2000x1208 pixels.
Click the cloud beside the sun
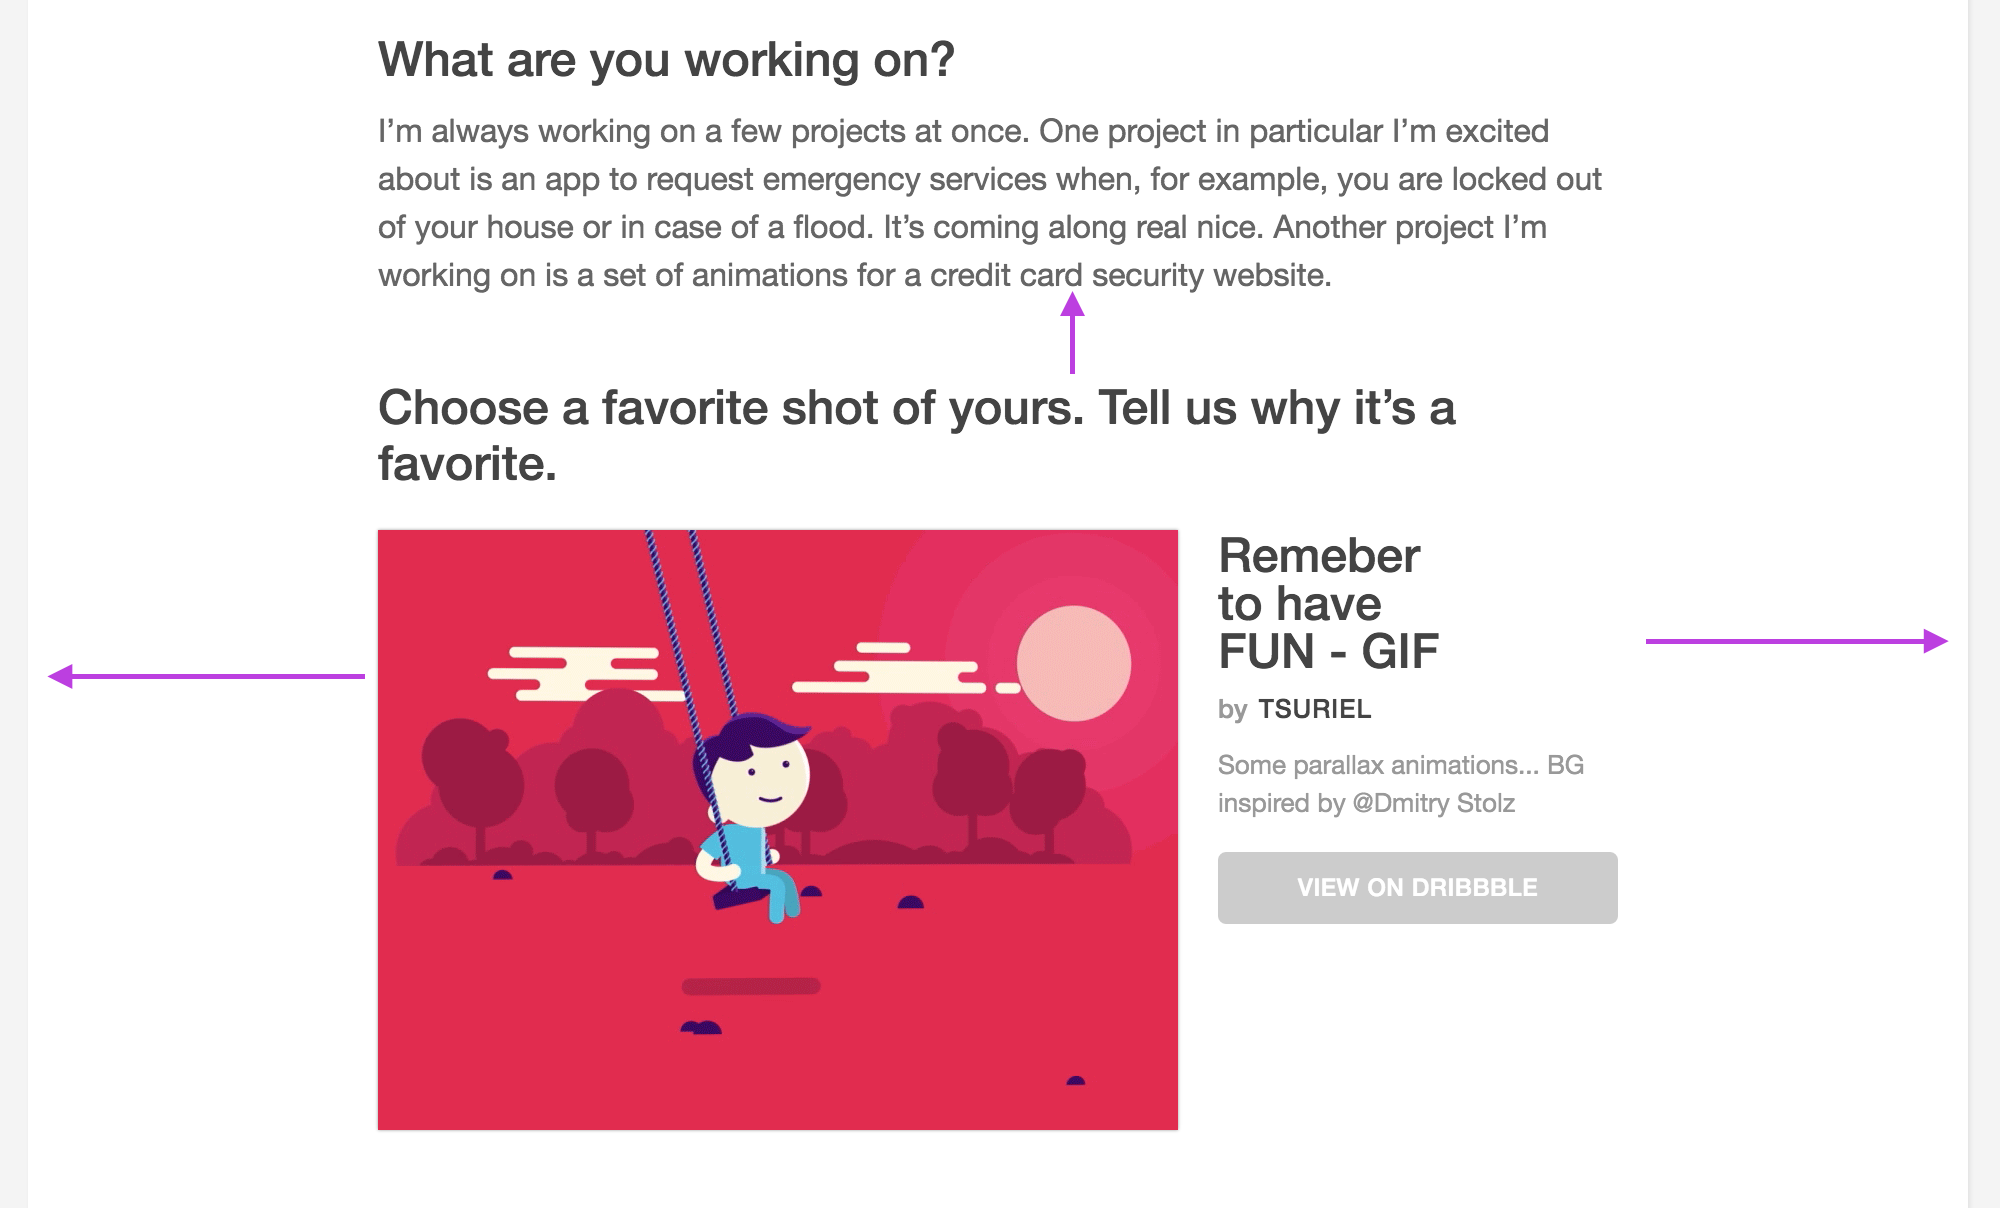tap(900, 670)
